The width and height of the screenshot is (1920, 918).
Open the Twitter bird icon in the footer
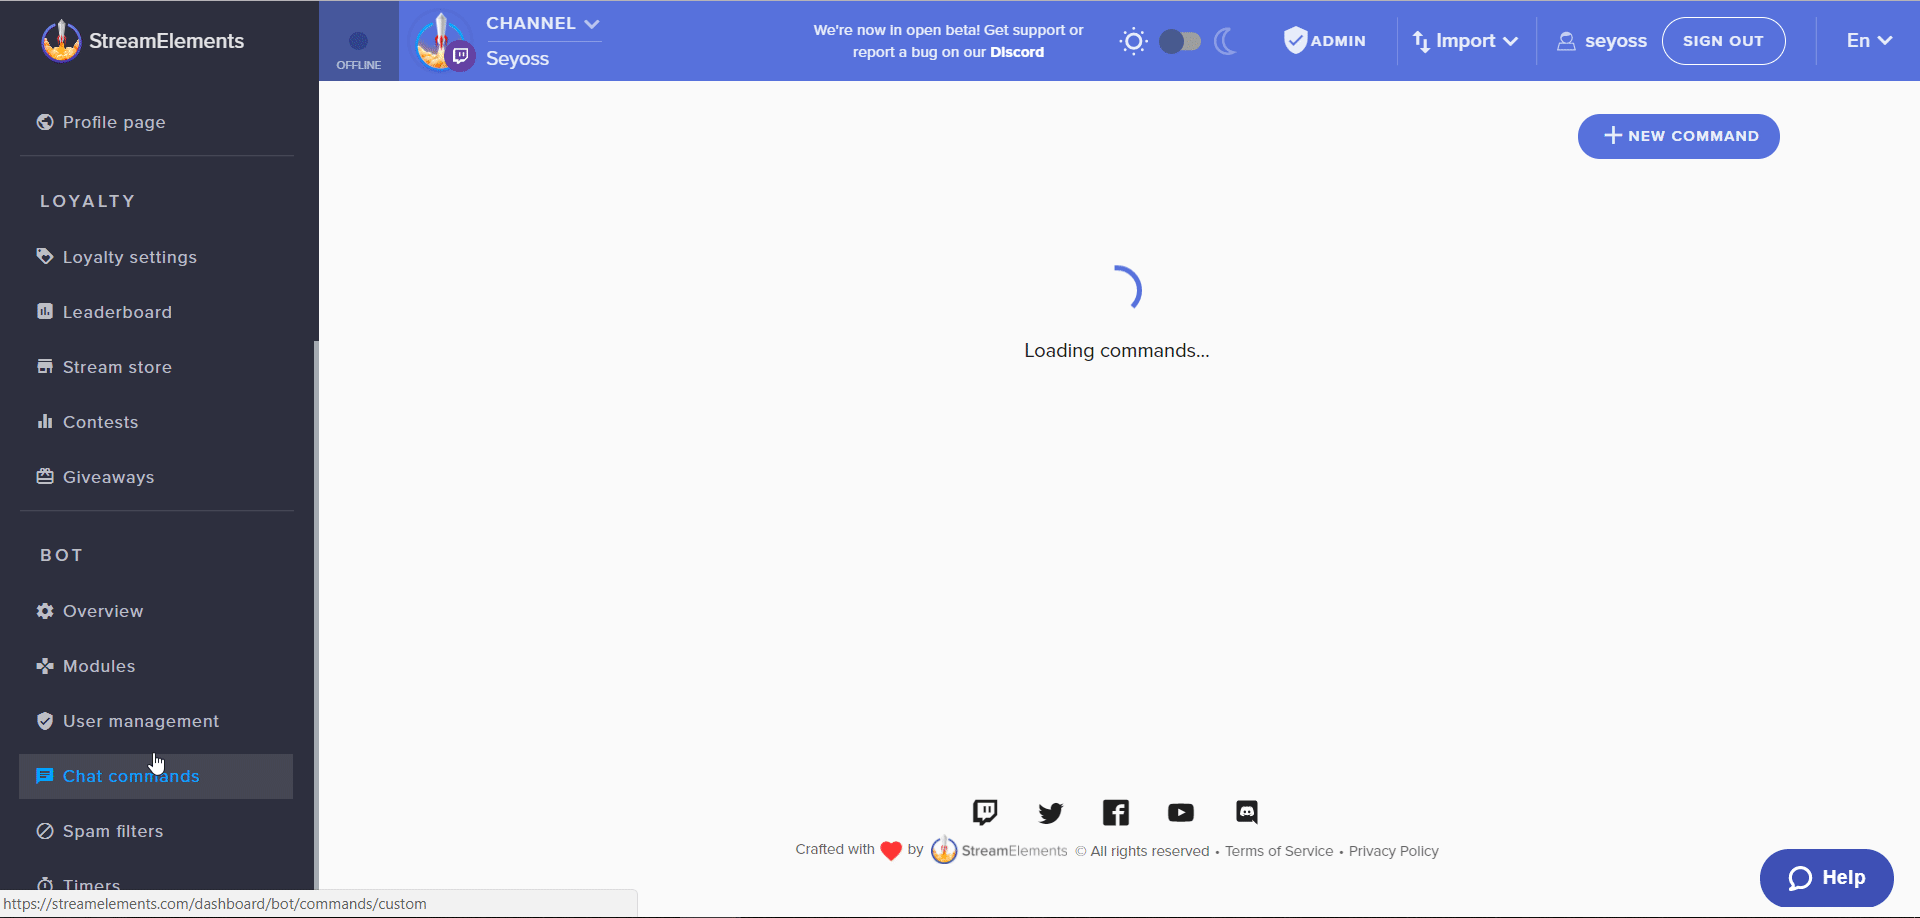[x=1050, y=813]
